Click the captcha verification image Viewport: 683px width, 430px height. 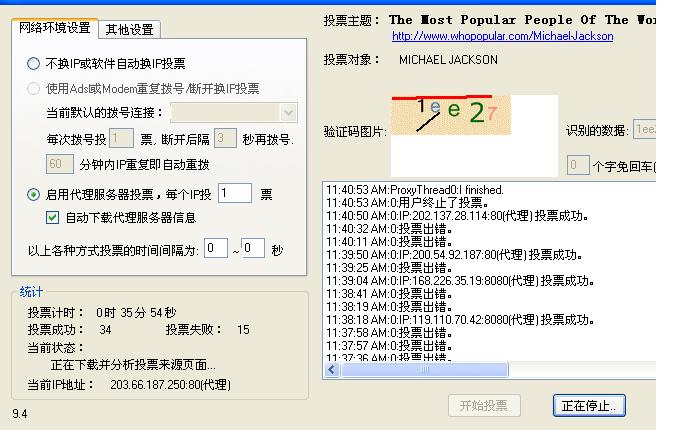tap(451, 115)
